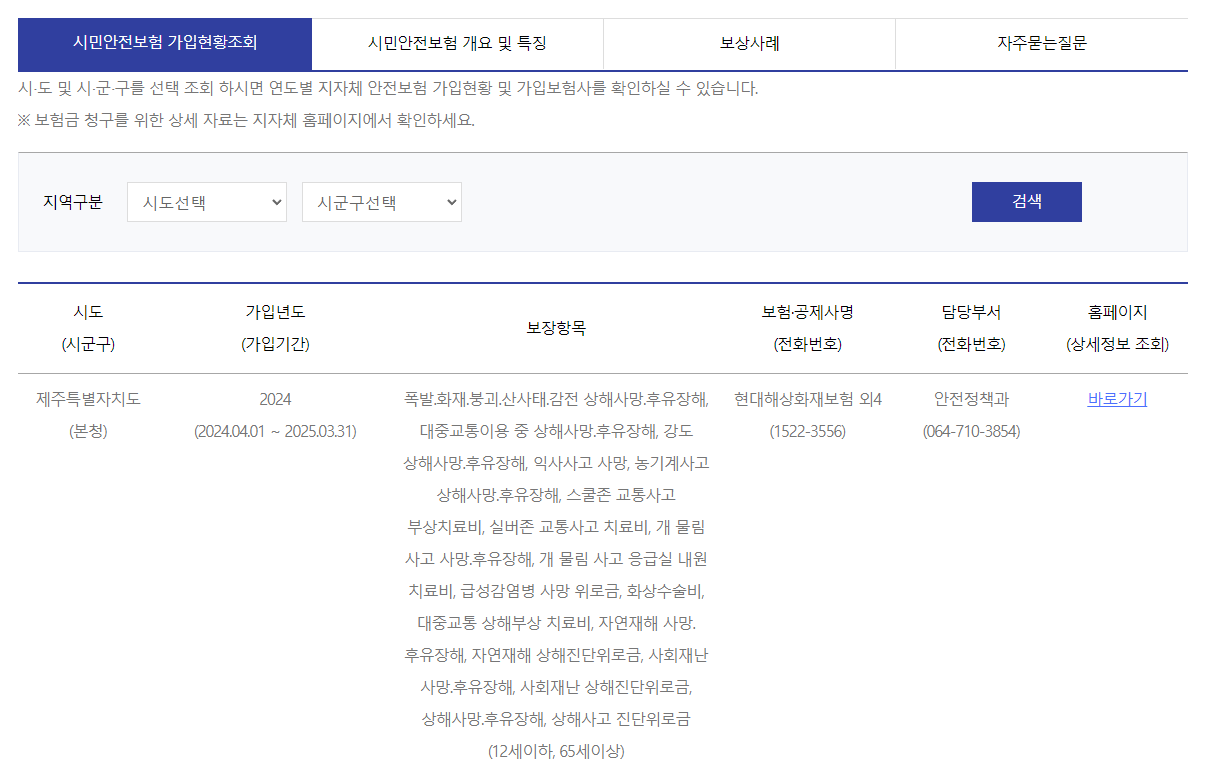Click the 검색 button
1210x770 pixels.
click(1027, 202)
